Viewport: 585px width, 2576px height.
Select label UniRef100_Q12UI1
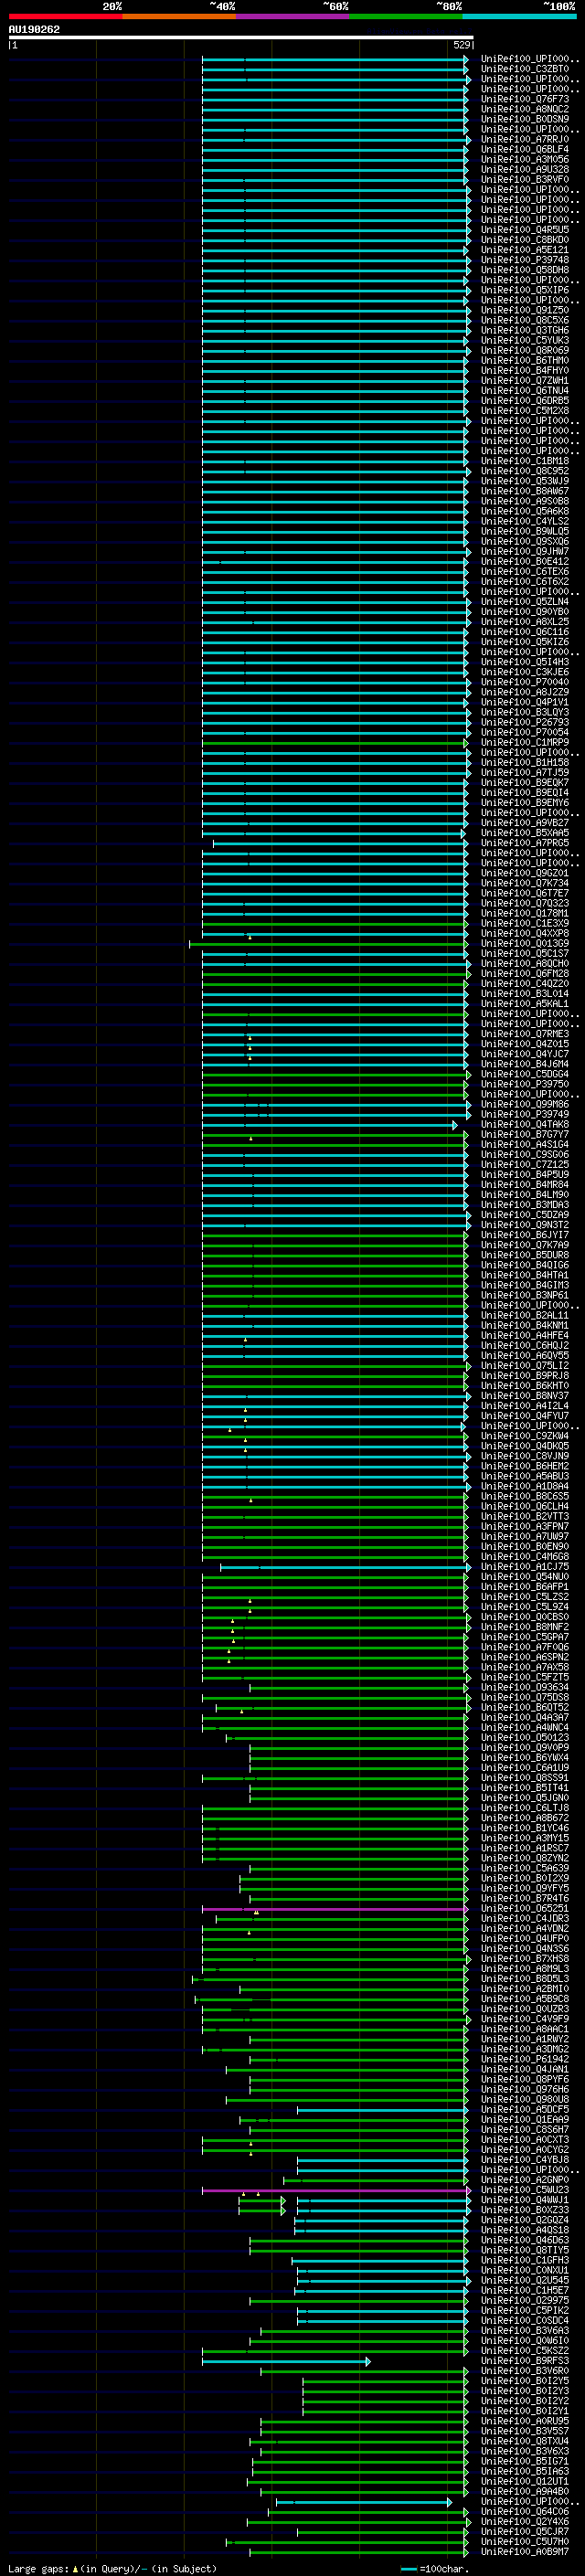(525, 2482)
